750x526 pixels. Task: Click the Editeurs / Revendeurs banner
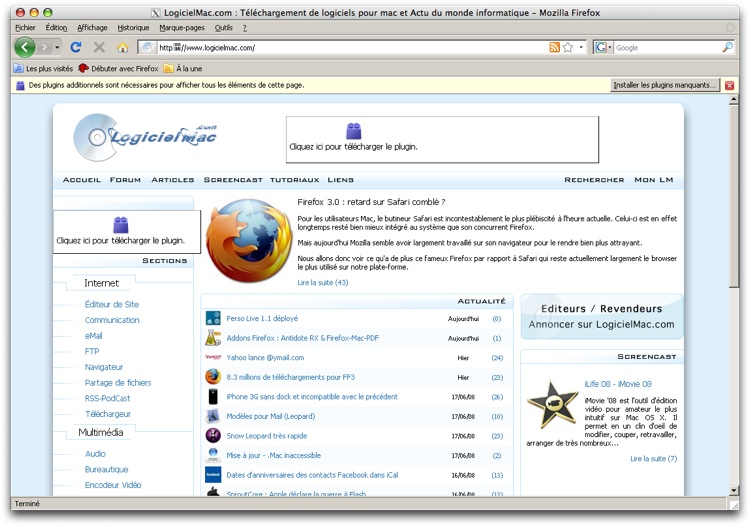[x=602, y=317]
